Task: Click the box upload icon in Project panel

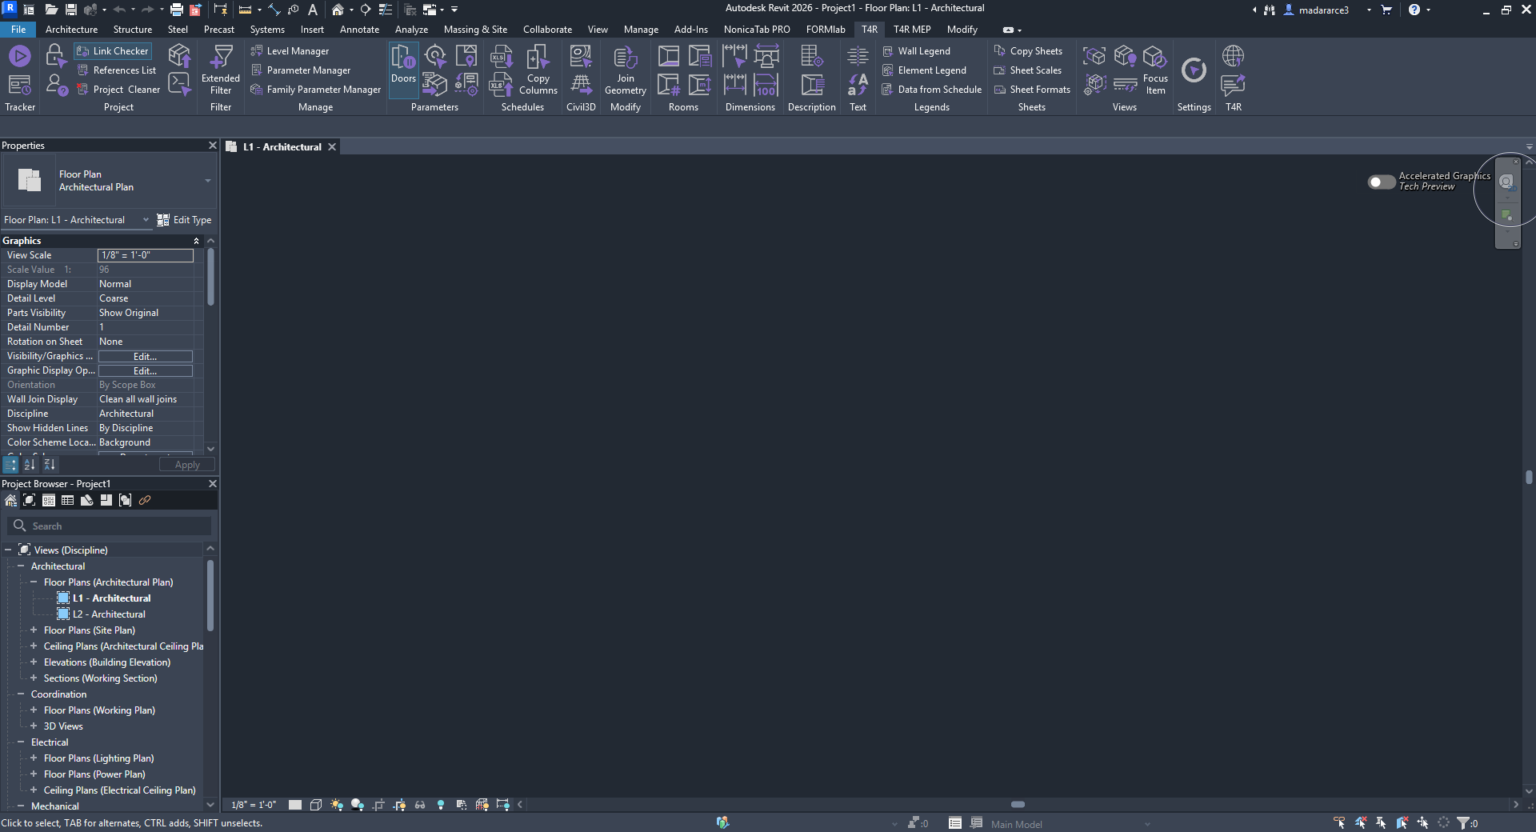Action: coord(180,57)
